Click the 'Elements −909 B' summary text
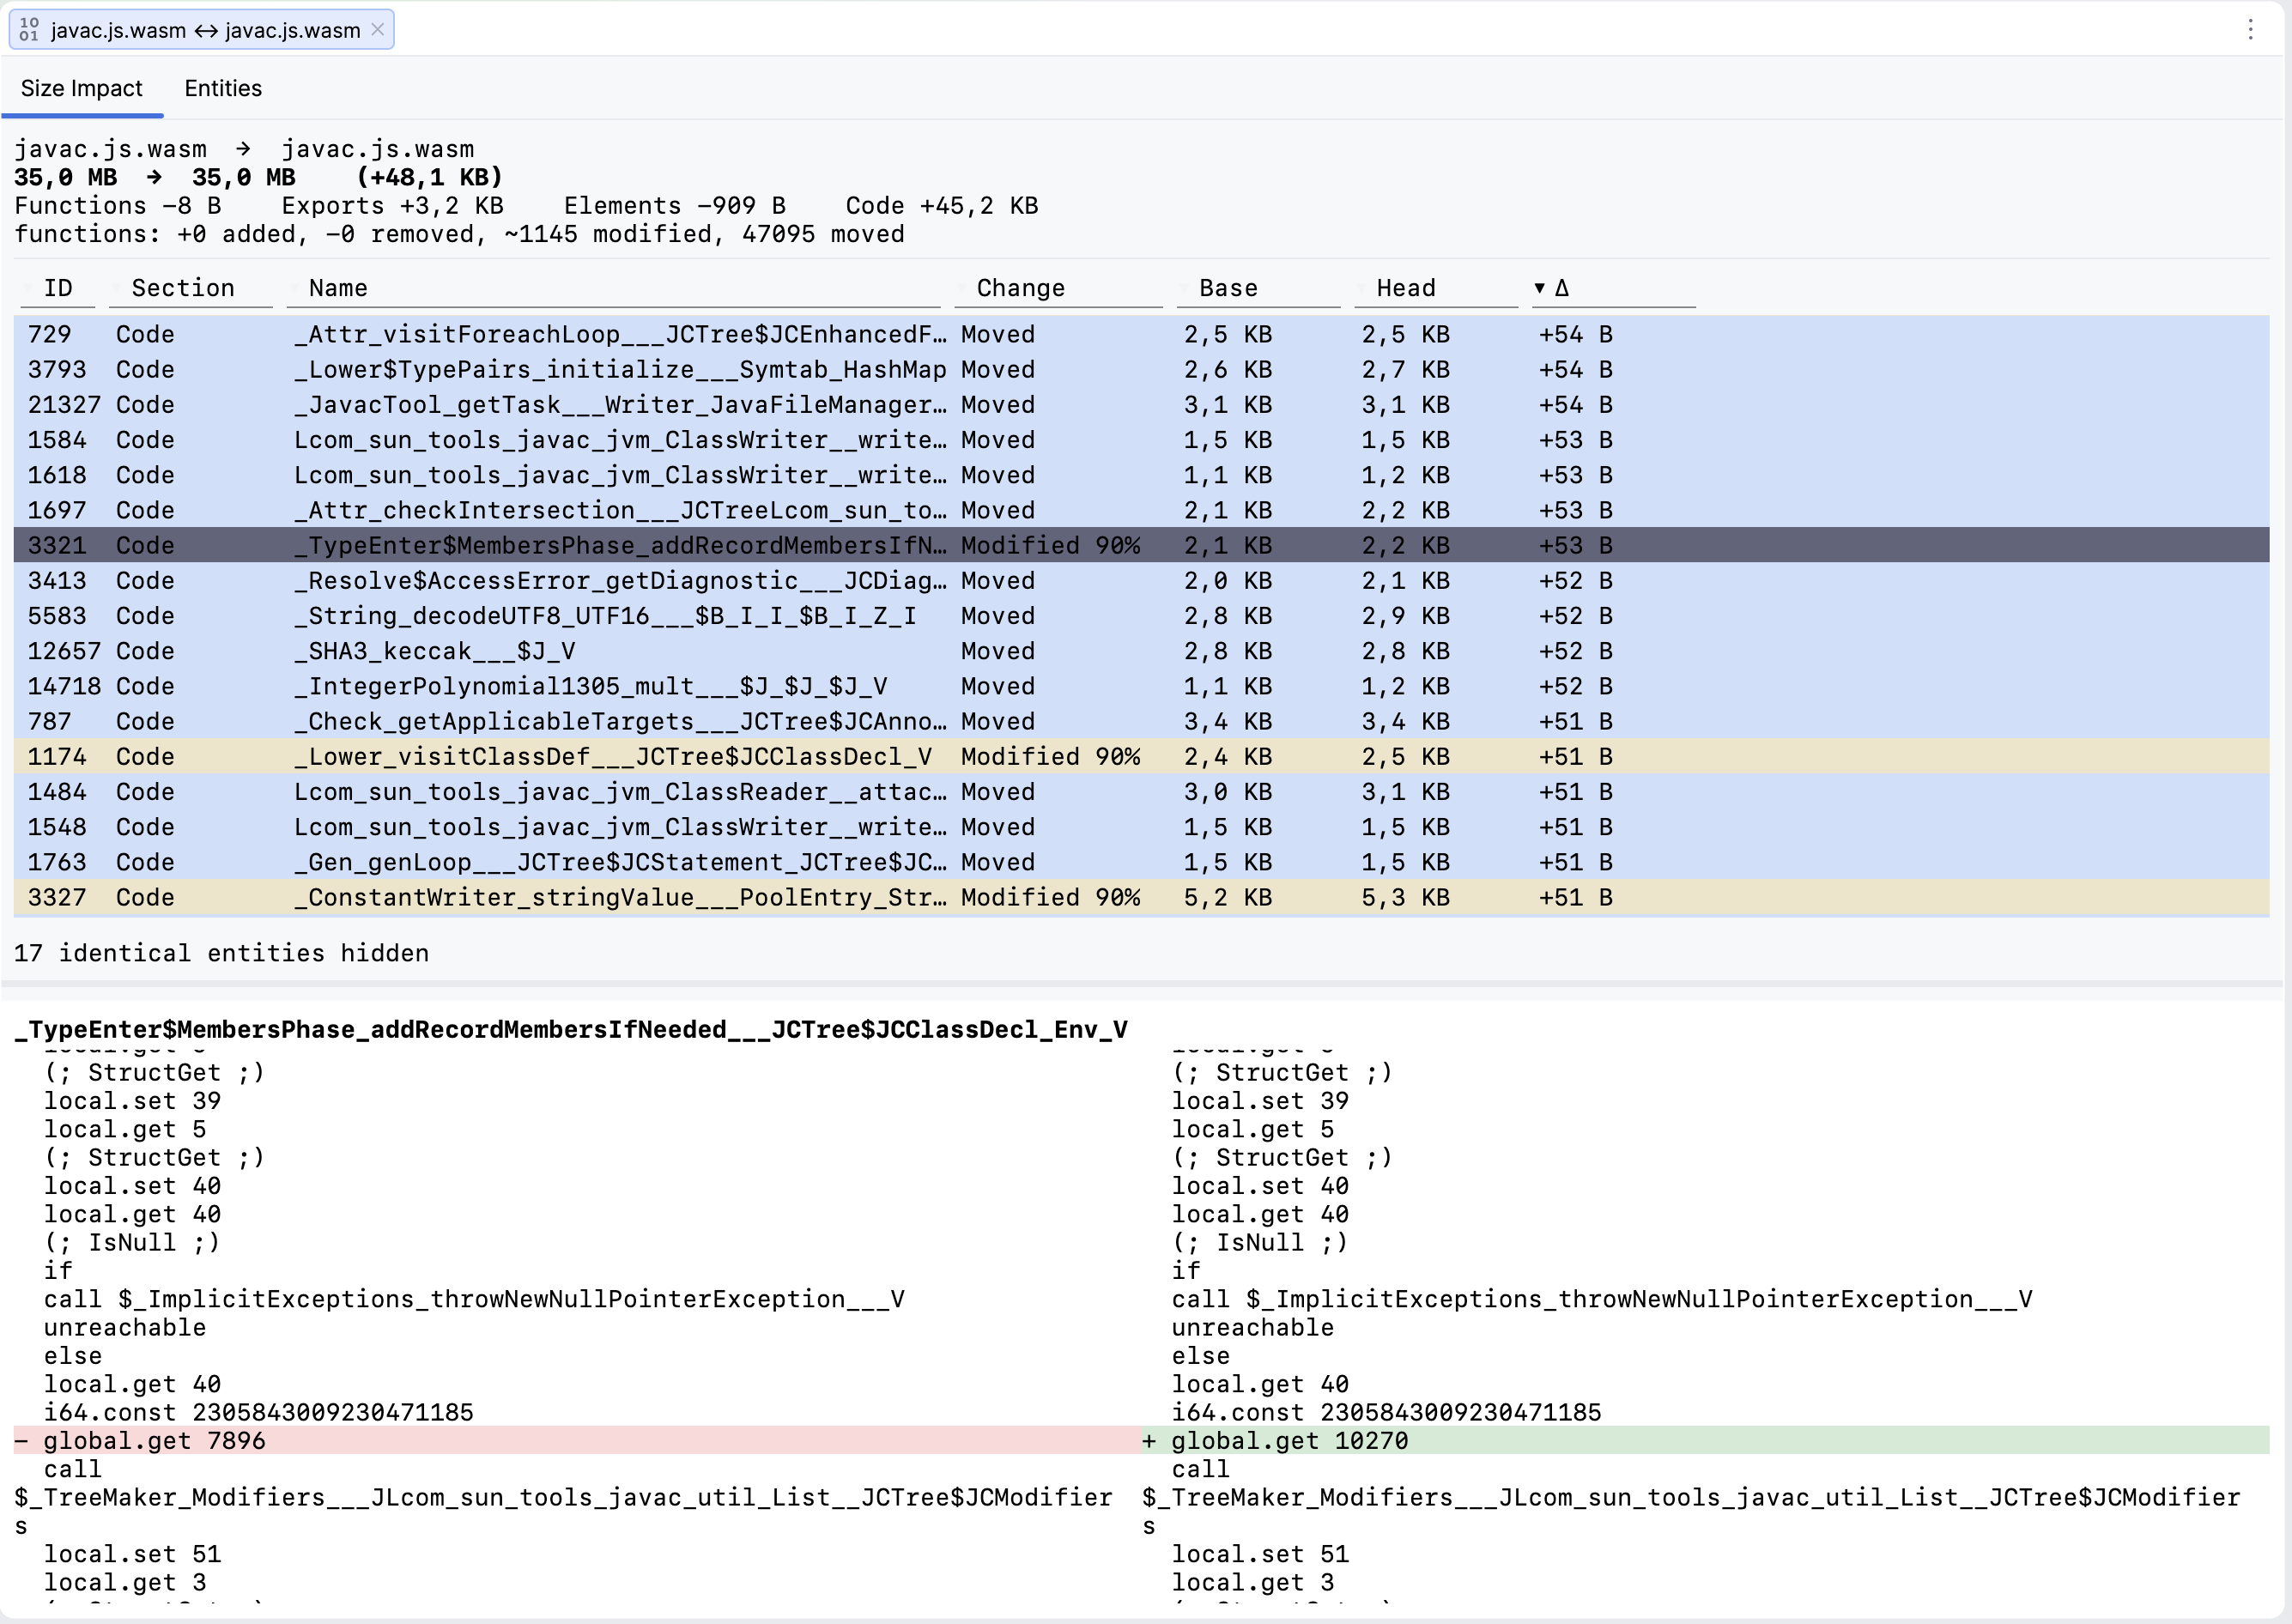The height and width of the screenshot is (1624, 2292). click(x=675, y=206)
